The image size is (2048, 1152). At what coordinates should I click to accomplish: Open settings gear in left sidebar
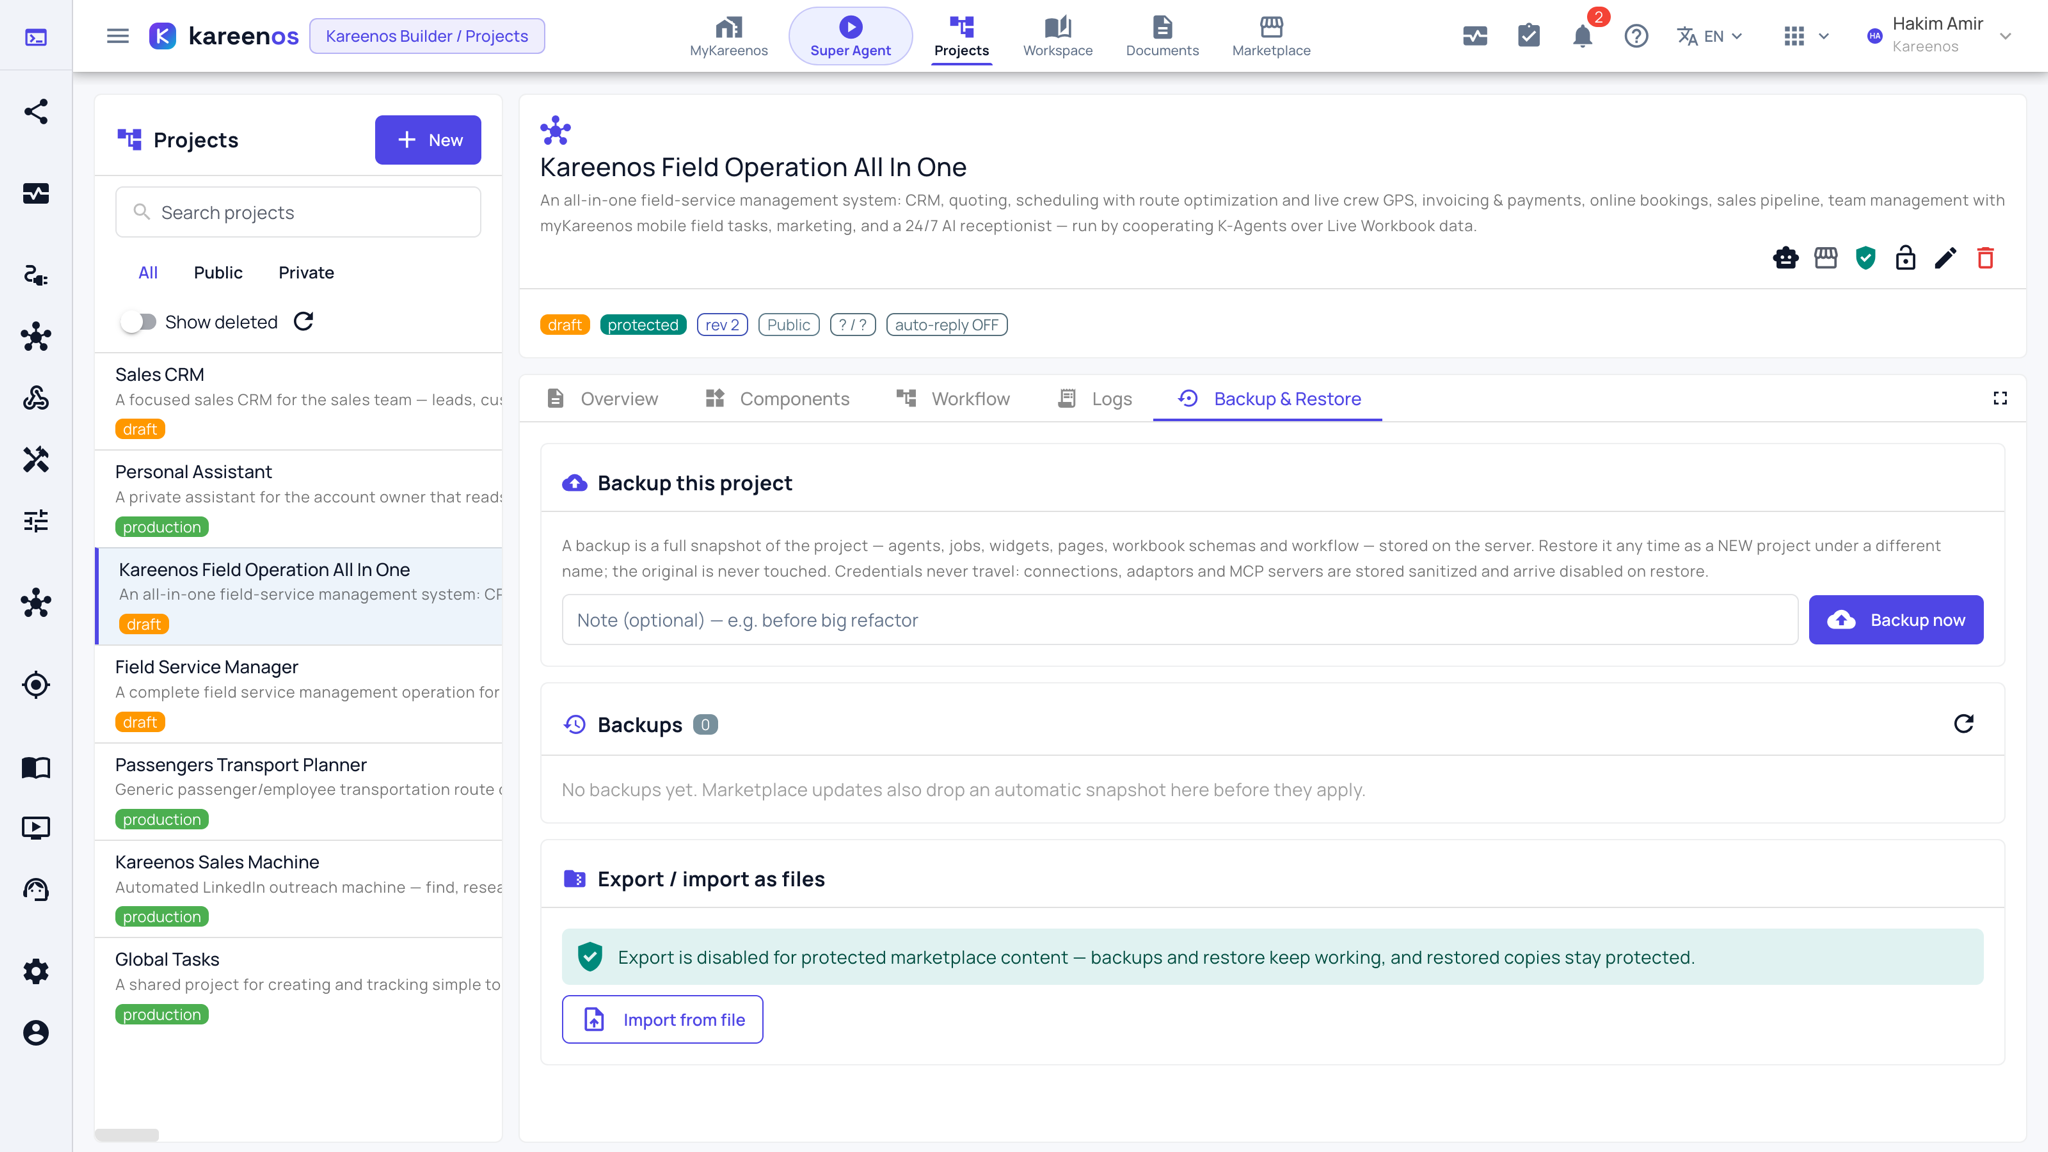36,971
